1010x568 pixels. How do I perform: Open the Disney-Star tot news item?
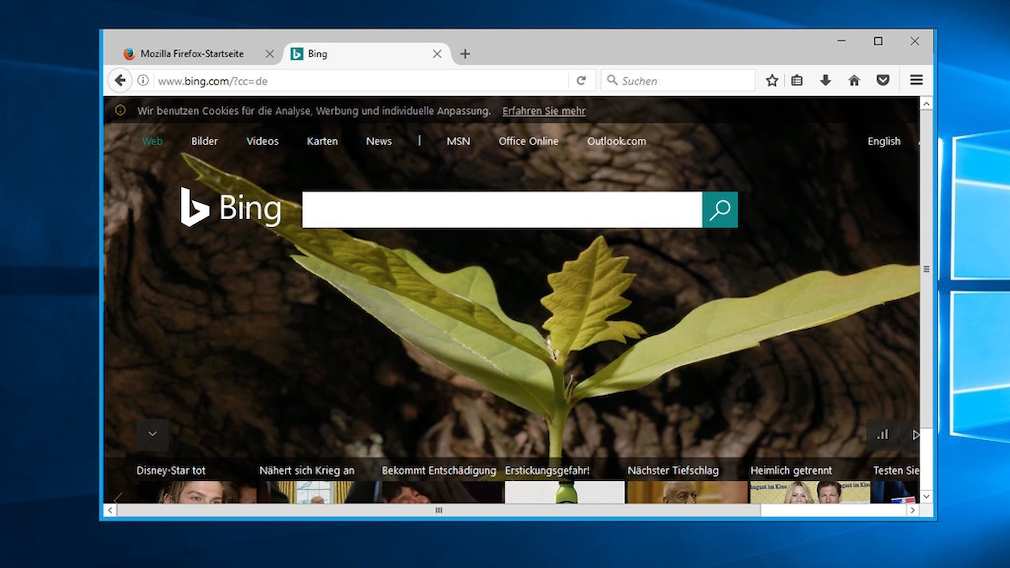pyautogui.click(x=171, y=470)
